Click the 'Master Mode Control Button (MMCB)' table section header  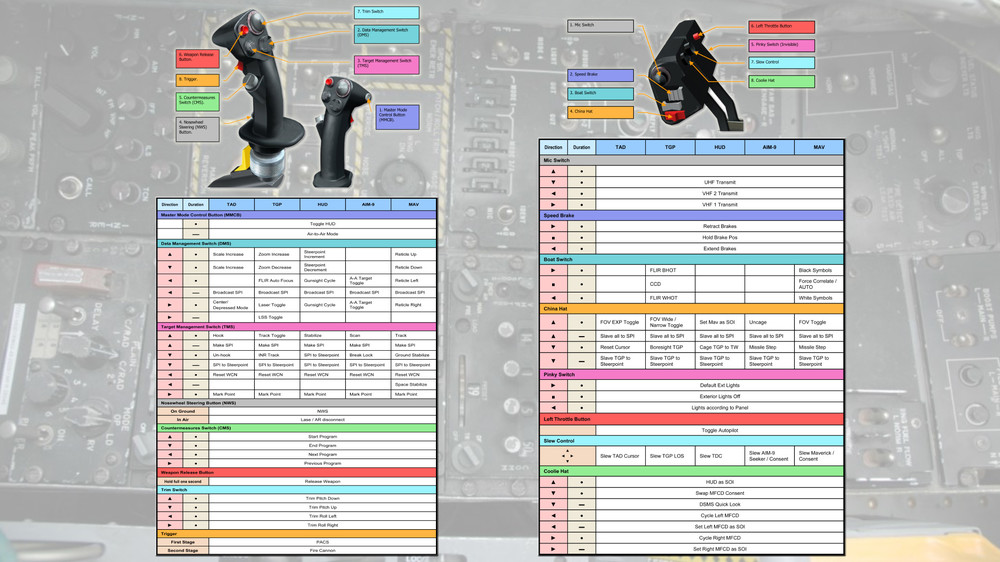(x=297, y=215)
